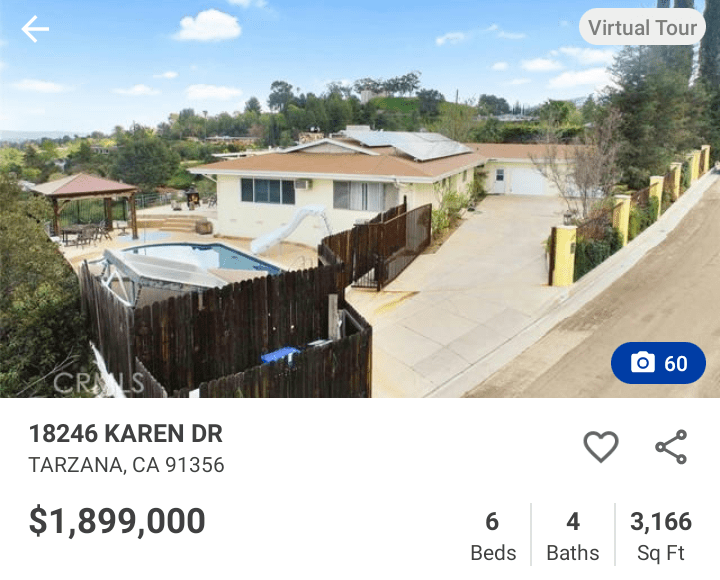Screen dimensions: 720x580
Task: Save listing with the heart icon
Action: (x=601, y=446)
